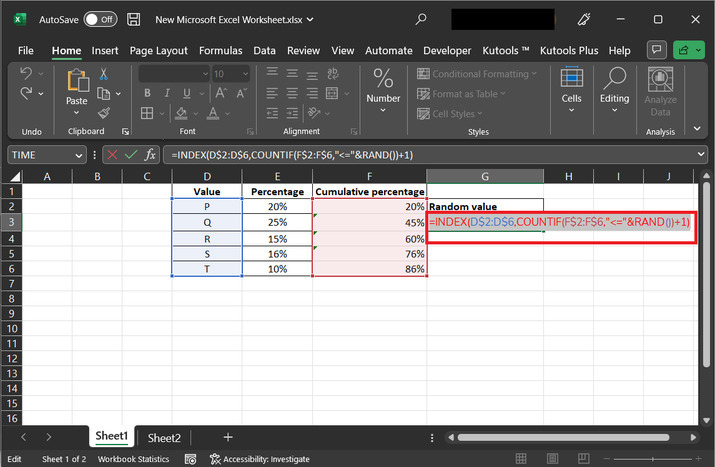This screenshot has height=467, width=715.
Task: Open the Name Box dropdown showing TIME
Action: tap(79, 155)
